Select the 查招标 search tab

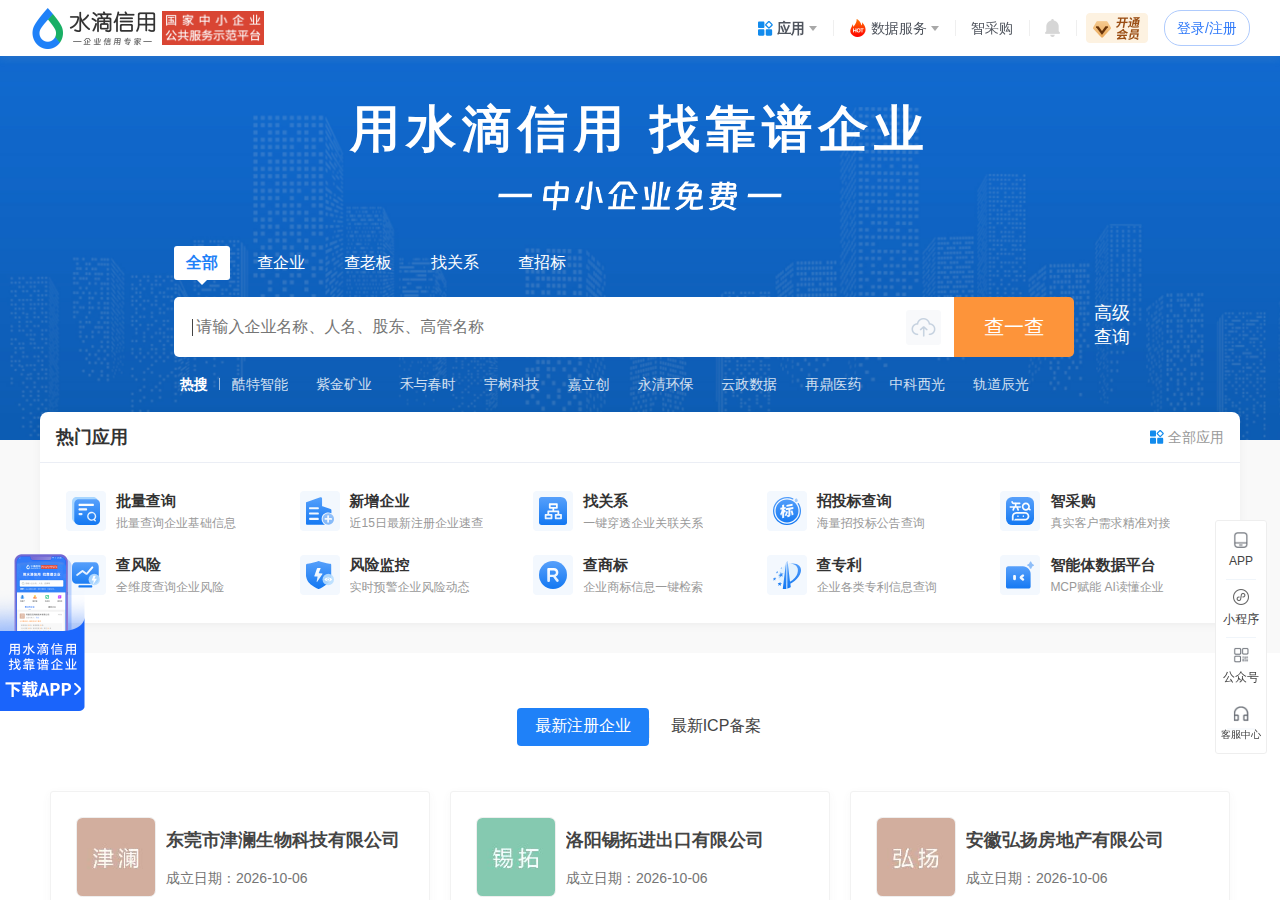point(542,263)
